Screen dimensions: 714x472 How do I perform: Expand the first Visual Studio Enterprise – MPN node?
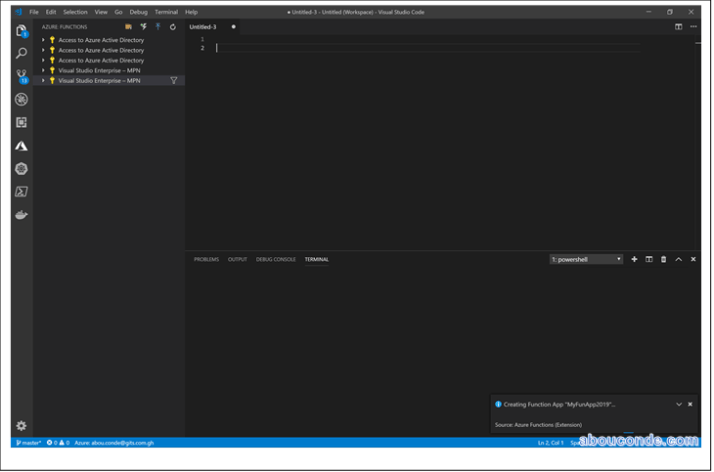(43, 70)
